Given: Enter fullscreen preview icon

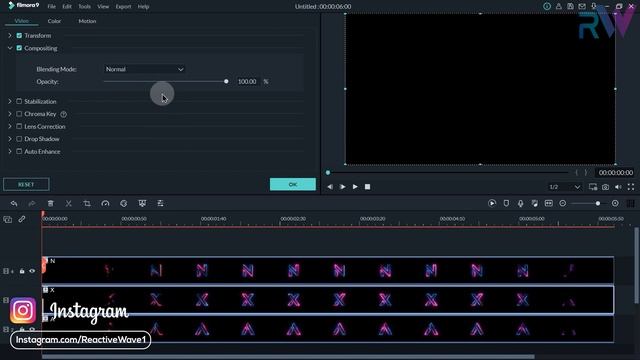Looking at the screenshot, I should [x=631, y=187].
